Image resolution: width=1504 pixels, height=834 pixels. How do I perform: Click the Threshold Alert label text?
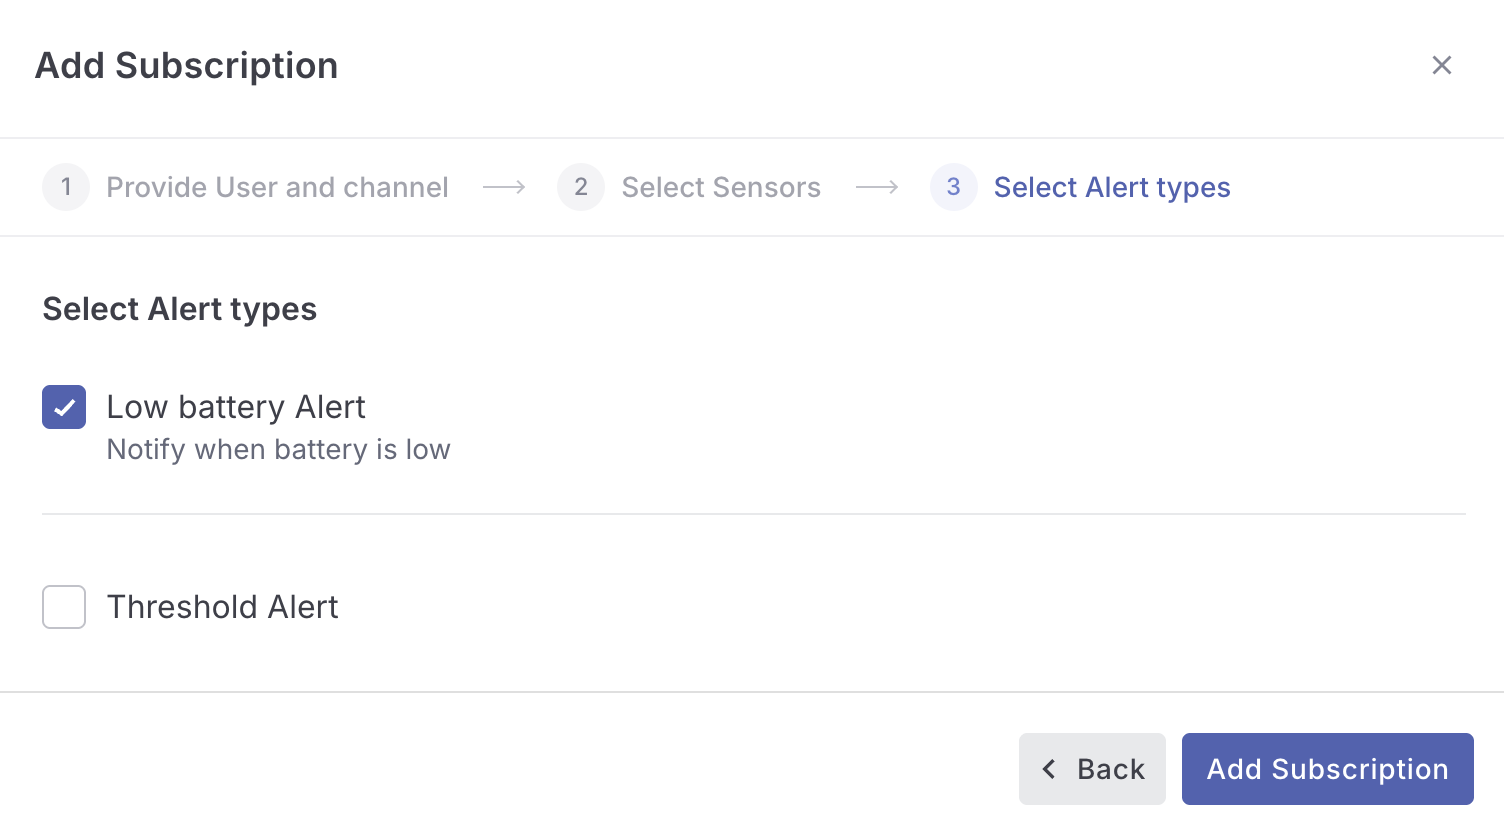[222, 607]
